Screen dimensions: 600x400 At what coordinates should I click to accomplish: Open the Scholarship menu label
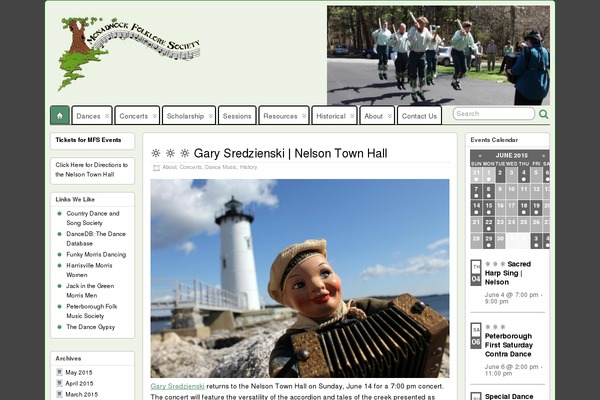tap(185, 116)
